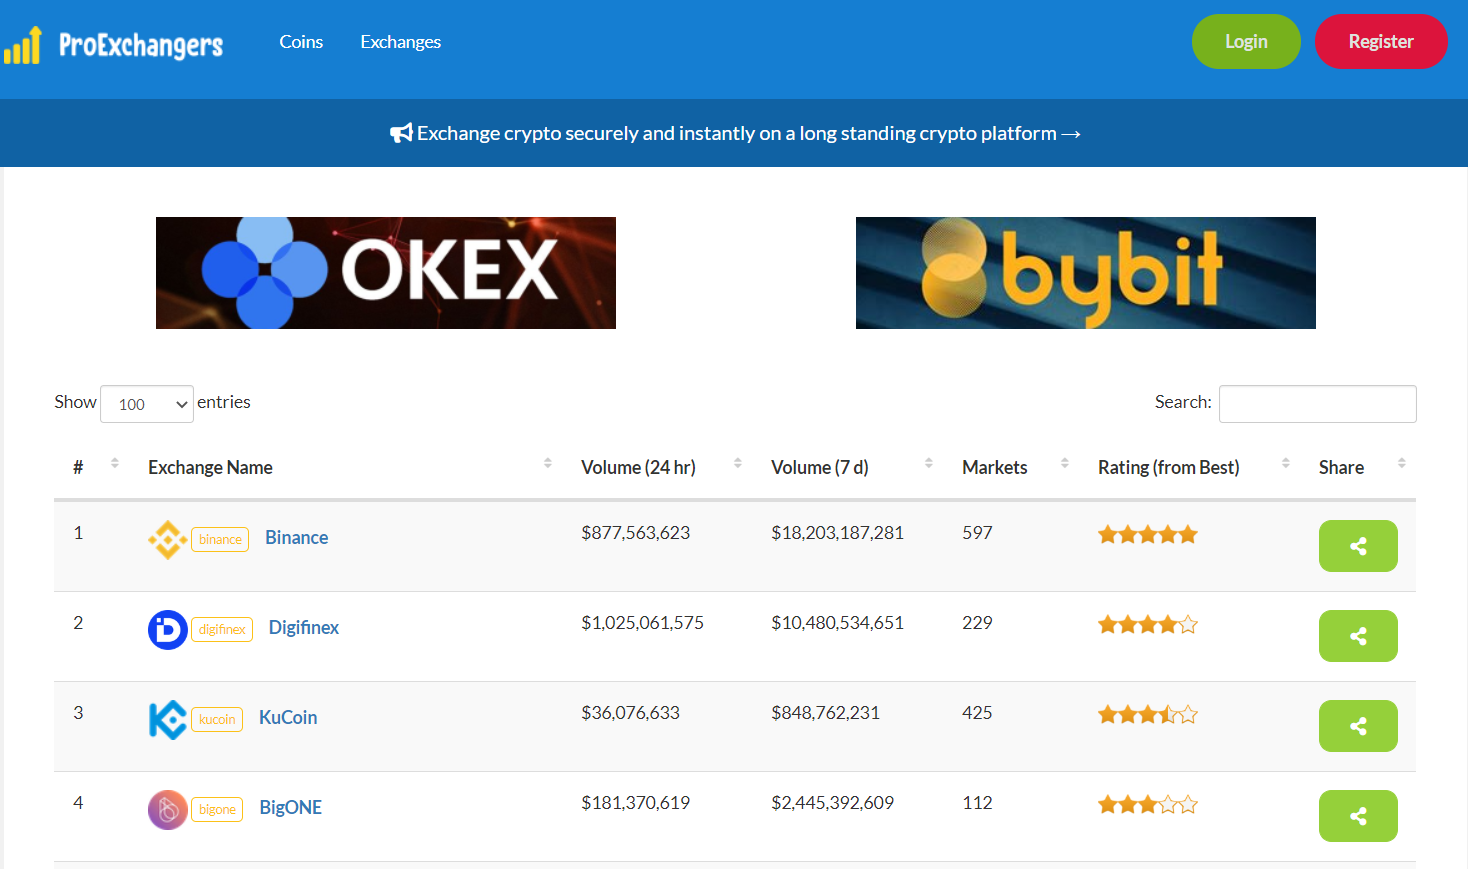Click Digifinex four-star rating
This screenshot has height=869, width=1468.
coord(1148,625)
